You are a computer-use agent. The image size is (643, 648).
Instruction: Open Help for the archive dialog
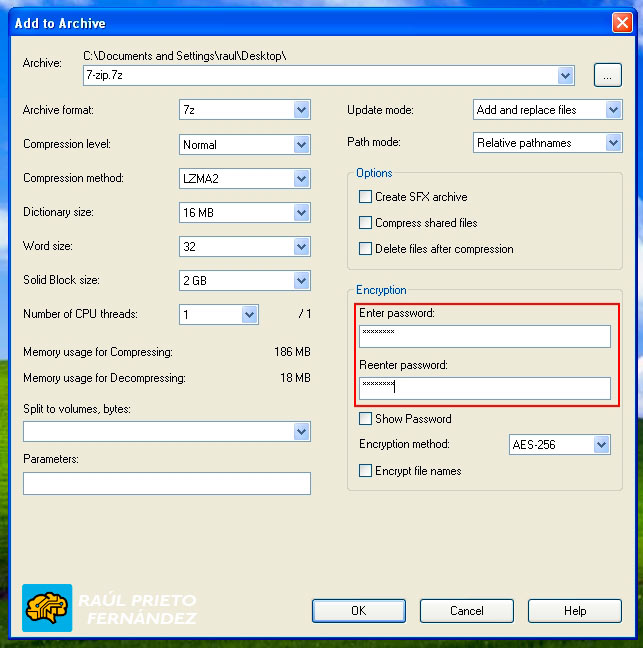pyautogui.click(x=574, y=611)
